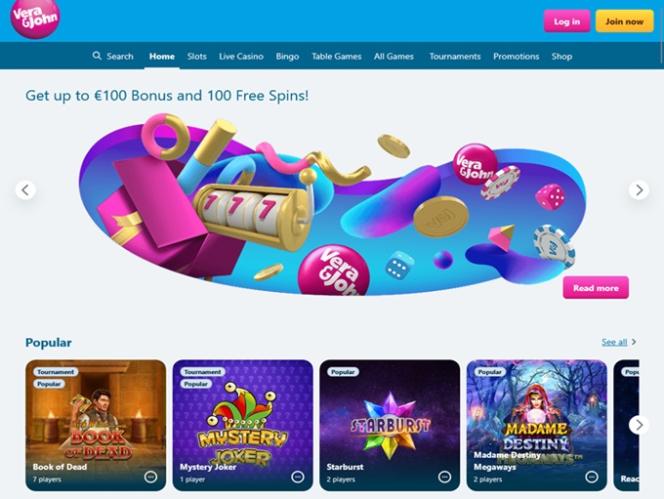Click Read more on bonus banner
The width and height of the screenshot is (664, 499).
(596, 288)
